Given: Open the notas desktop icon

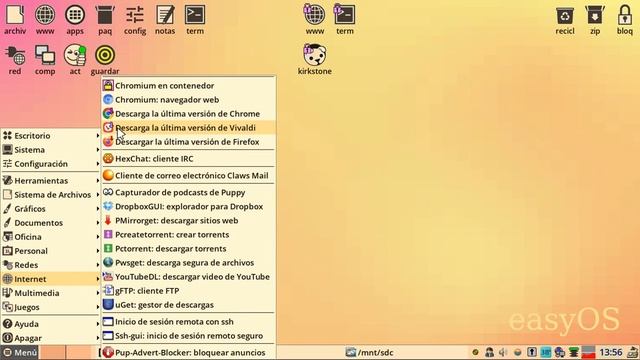Looking at the screenshot, I should (165, 20).
